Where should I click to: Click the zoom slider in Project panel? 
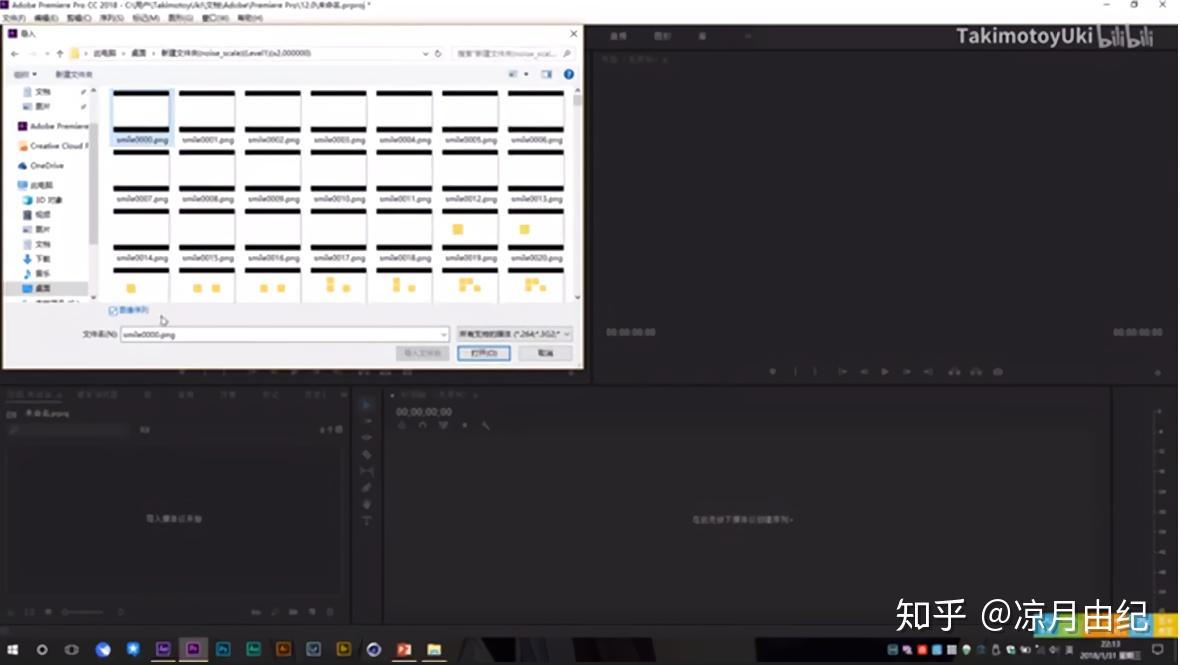(x=83, y=612)
